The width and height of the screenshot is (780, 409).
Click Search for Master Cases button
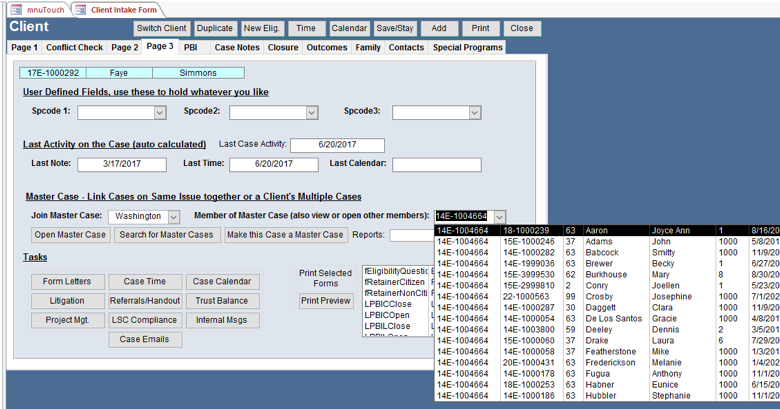click(x=166, y=235)
